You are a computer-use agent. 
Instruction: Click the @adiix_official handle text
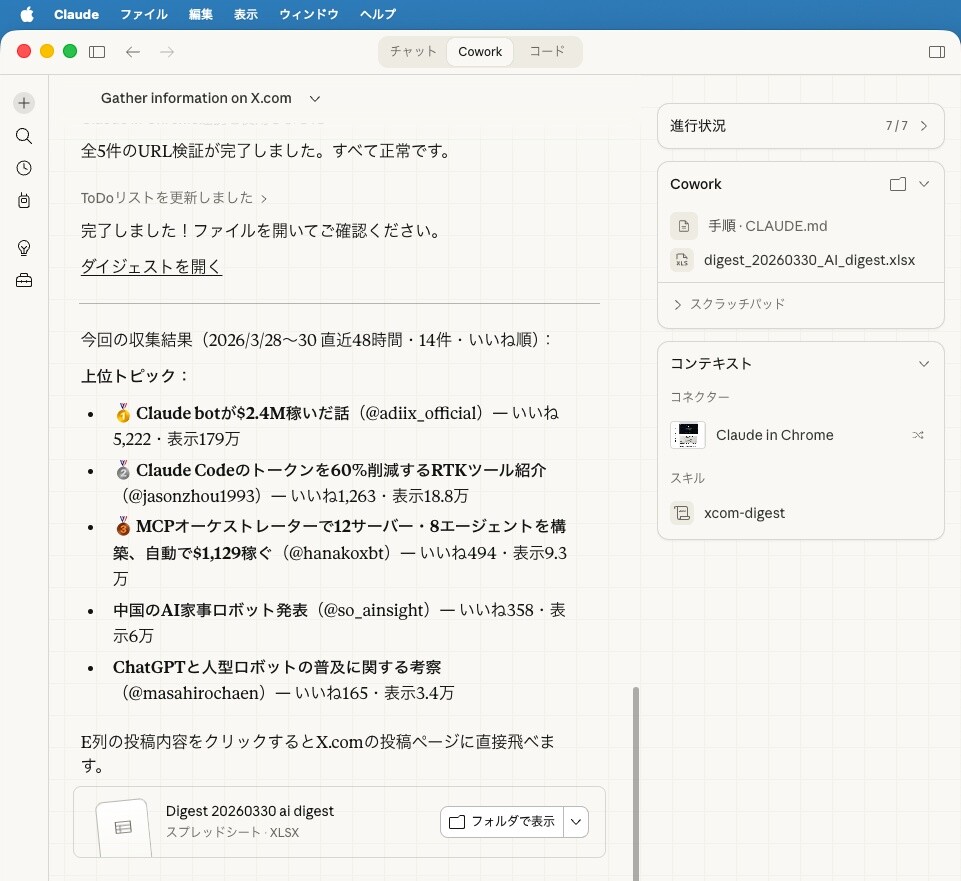(x=420, y=413)
